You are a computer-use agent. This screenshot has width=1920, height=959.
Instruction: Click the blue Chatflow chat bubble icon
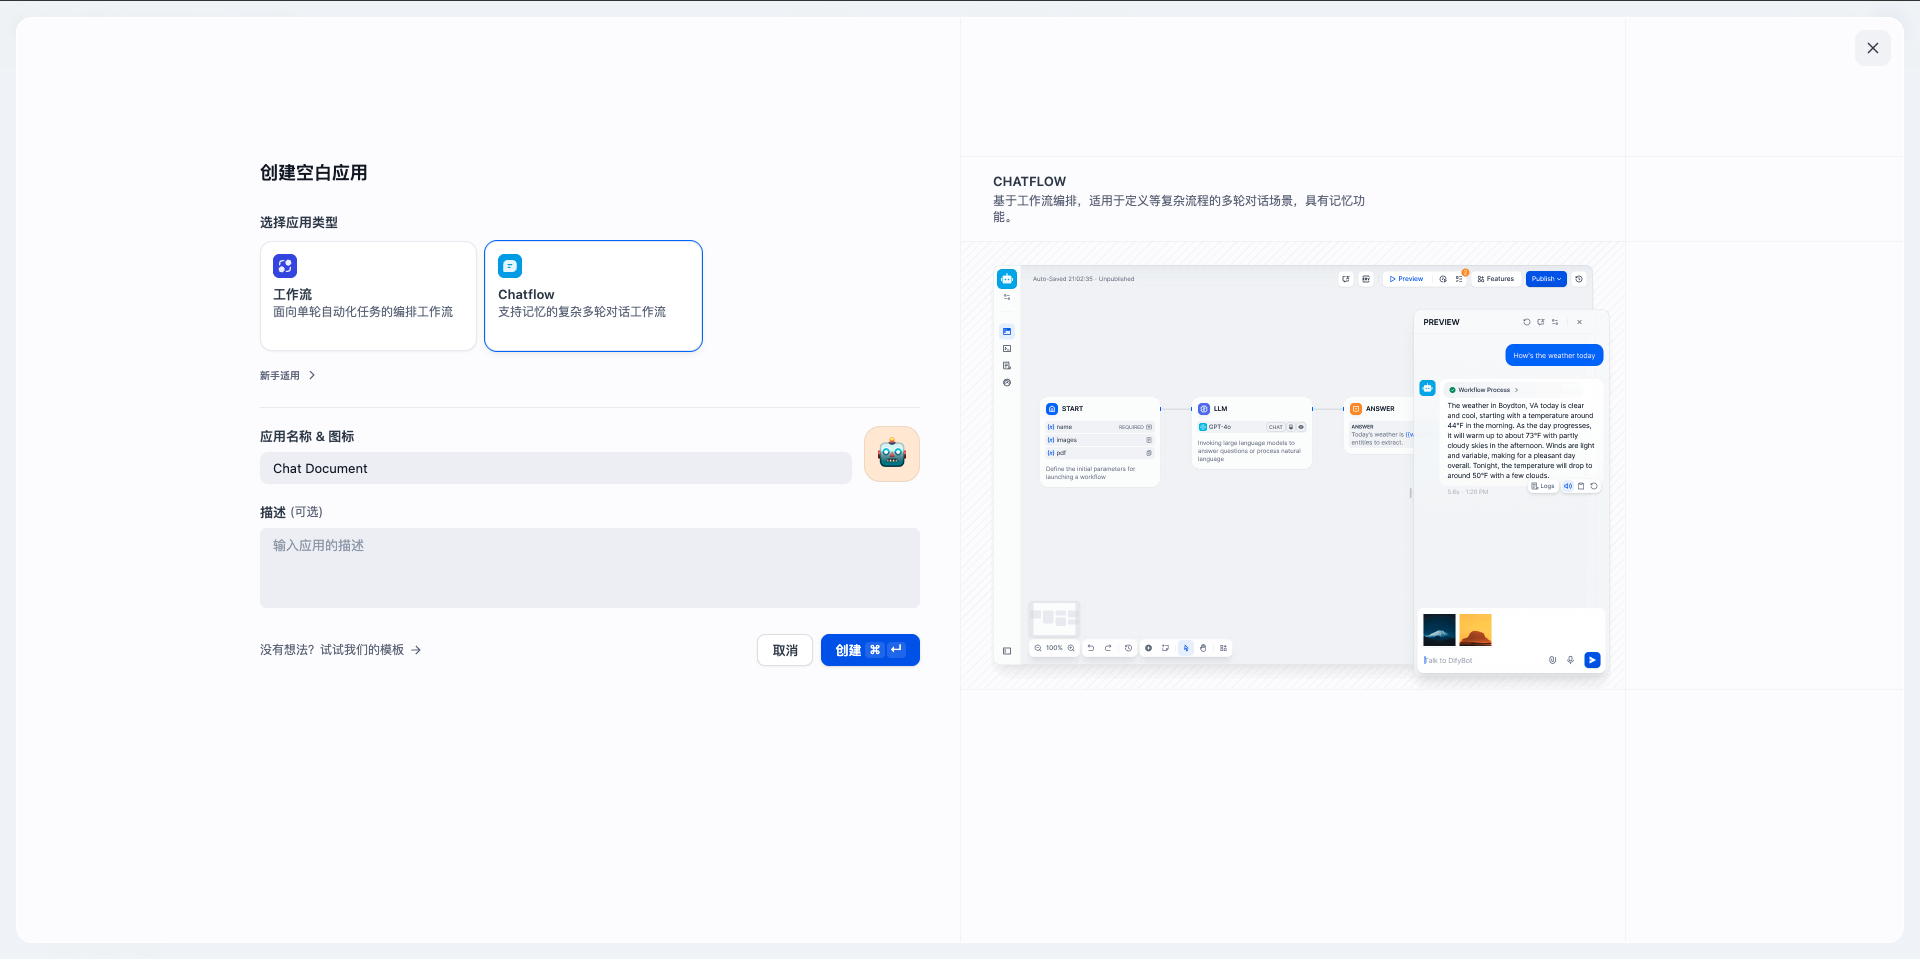[x=510, y=266]
